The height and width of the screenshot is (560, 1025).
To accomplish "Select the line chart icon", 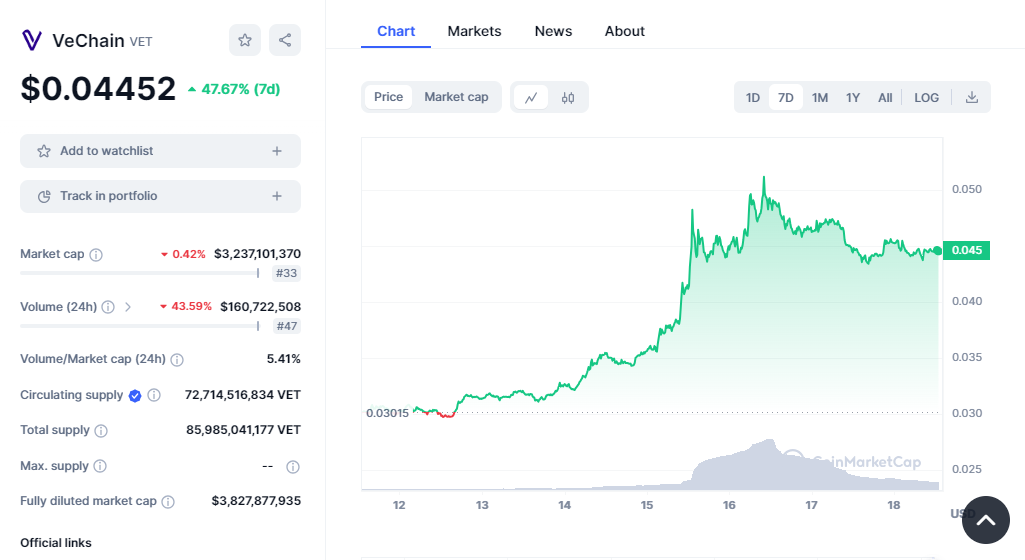I will (531, 97).
